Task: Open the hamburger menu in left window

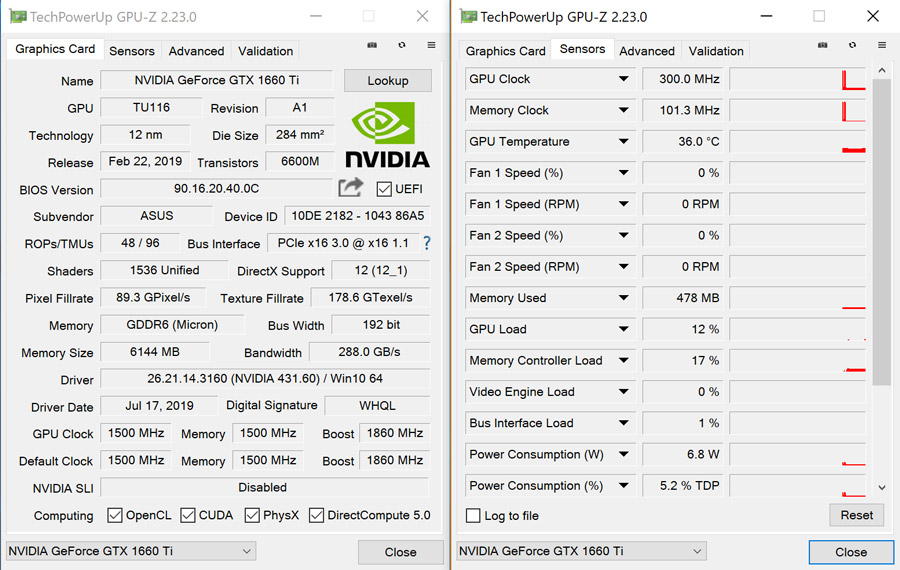Action: [x=431, y=45]
